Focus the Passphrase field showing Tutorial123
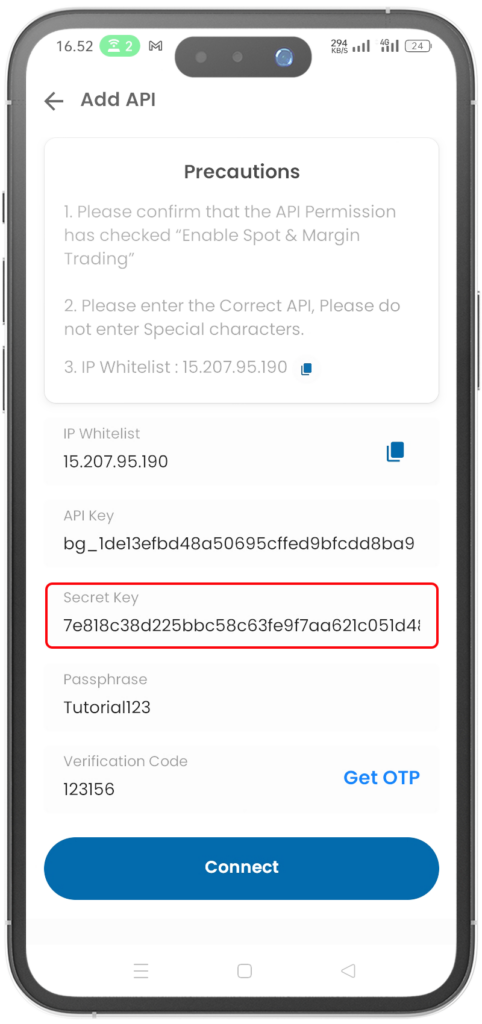This screenshot has width=482, height=1024. 242,697
